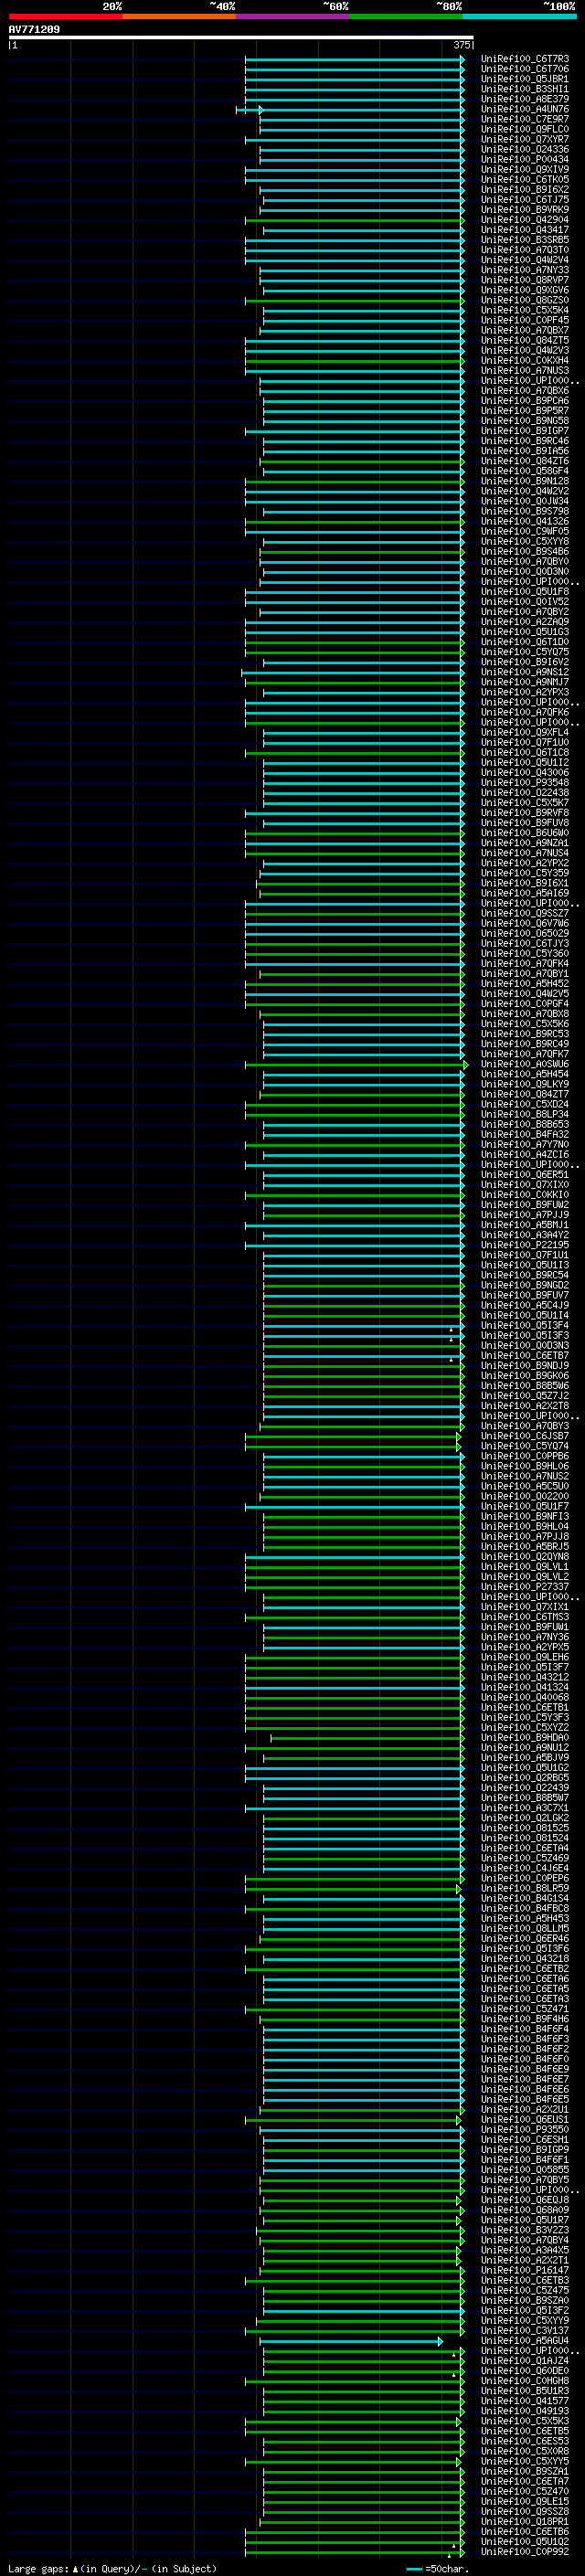
Task: Select hit UniRef100_C5X5K4
Action: click(524, 310)
